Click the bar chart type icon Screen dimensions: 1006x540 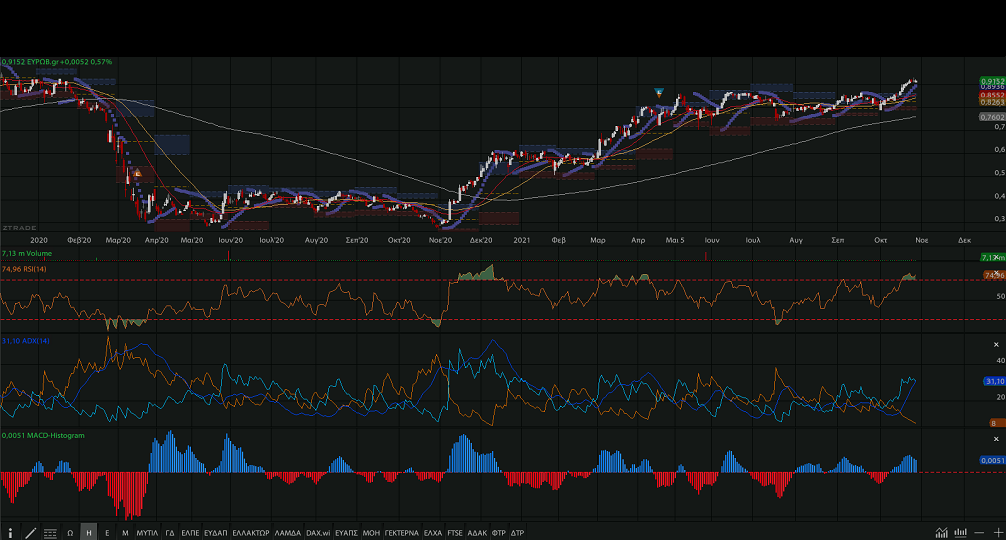(960, 533)
